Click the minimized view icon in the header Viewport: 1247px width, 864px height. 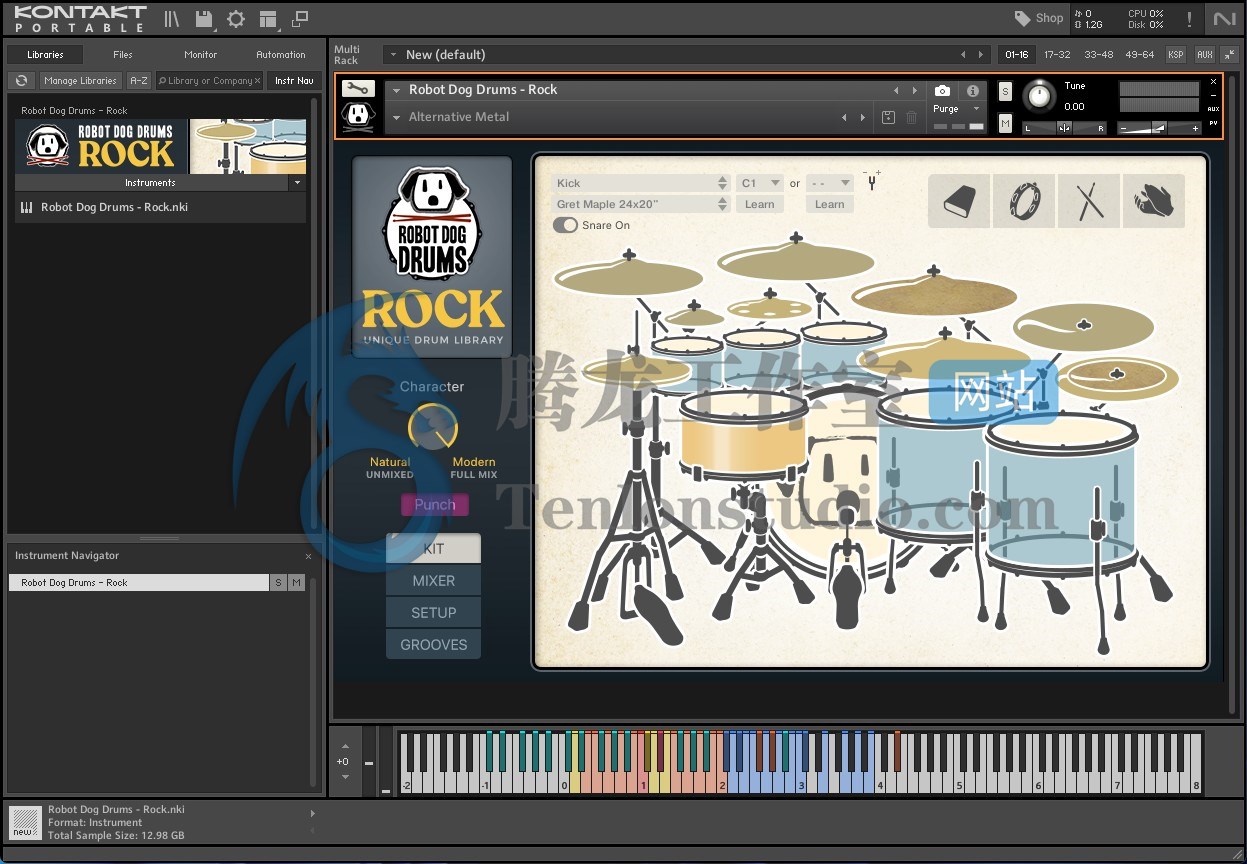click(299, 19)
